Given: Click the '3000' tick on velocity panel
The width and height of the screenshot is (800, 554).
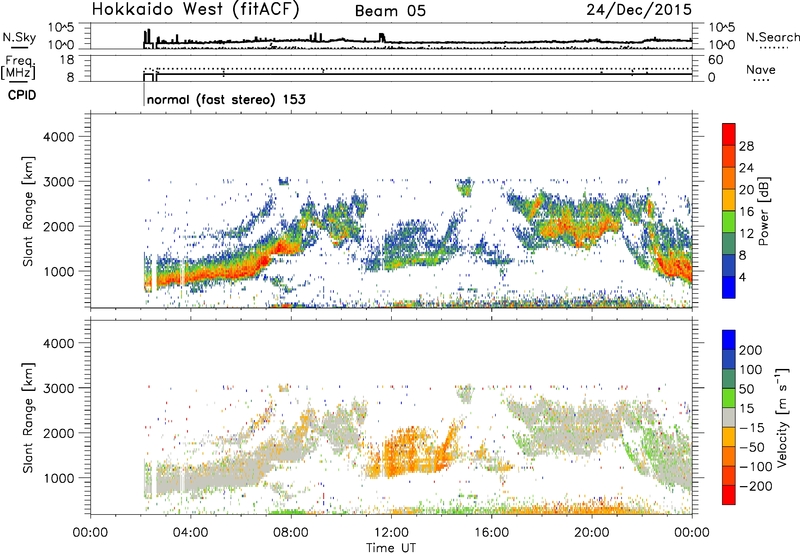Looking at the screenshot, I should 59,388.
